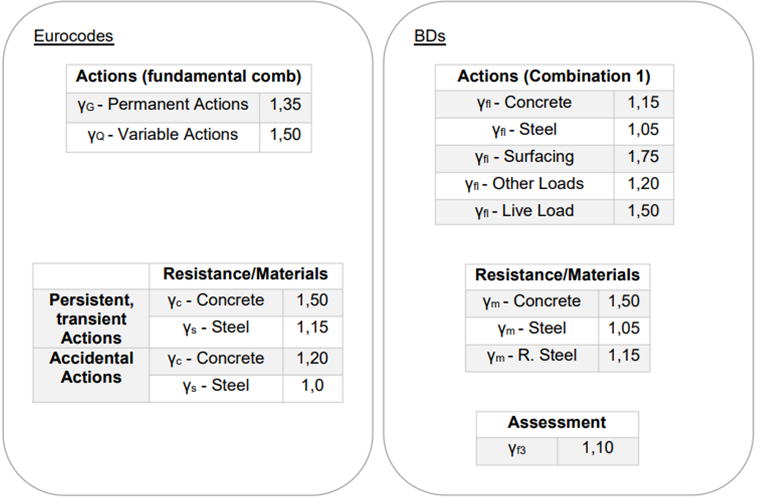The image size is (758, 499).
Task: Click the underlined BDs heading
Action: 429,37
